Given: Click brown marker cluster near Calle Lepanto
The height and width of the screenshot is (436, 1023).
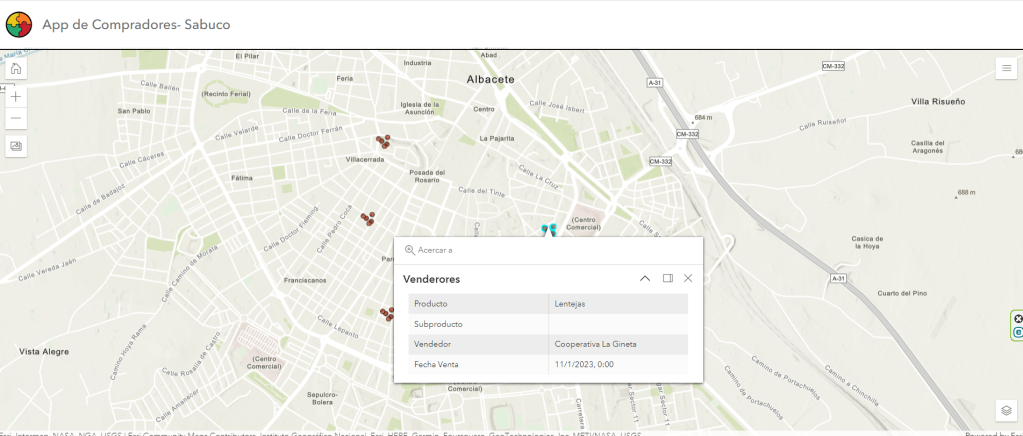Looking at the screenshot, I should 386,314.
